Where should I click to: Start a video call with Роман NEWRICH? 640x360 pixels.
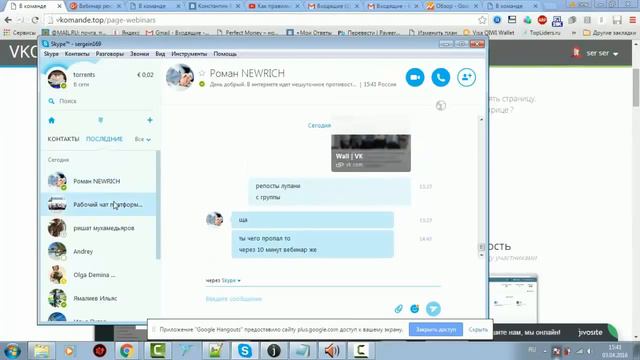click(415, 77)
